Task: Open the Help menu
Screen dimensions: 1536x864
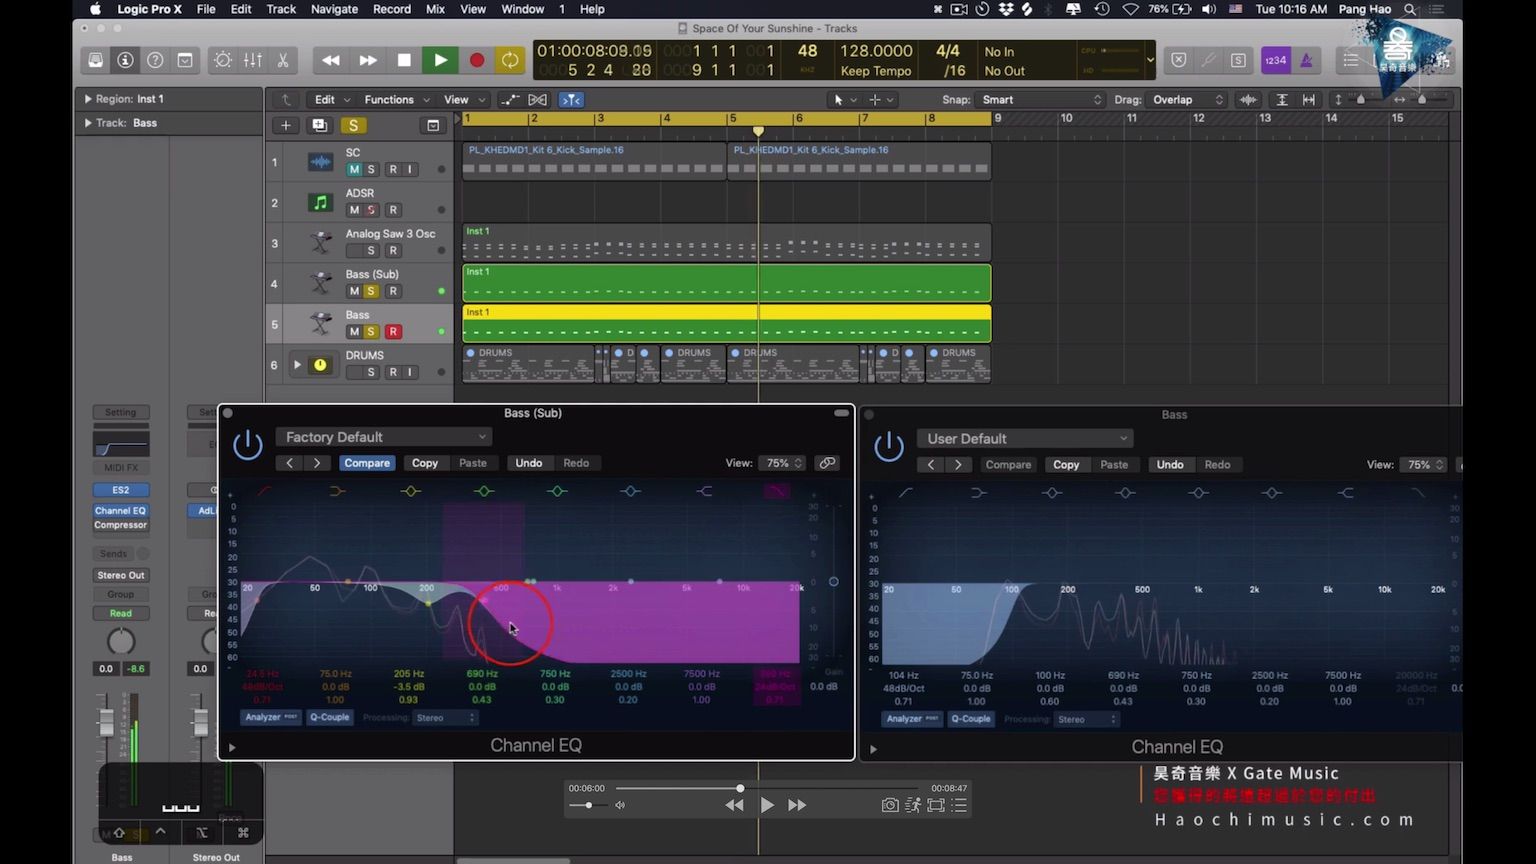Action: pos(592,9)
